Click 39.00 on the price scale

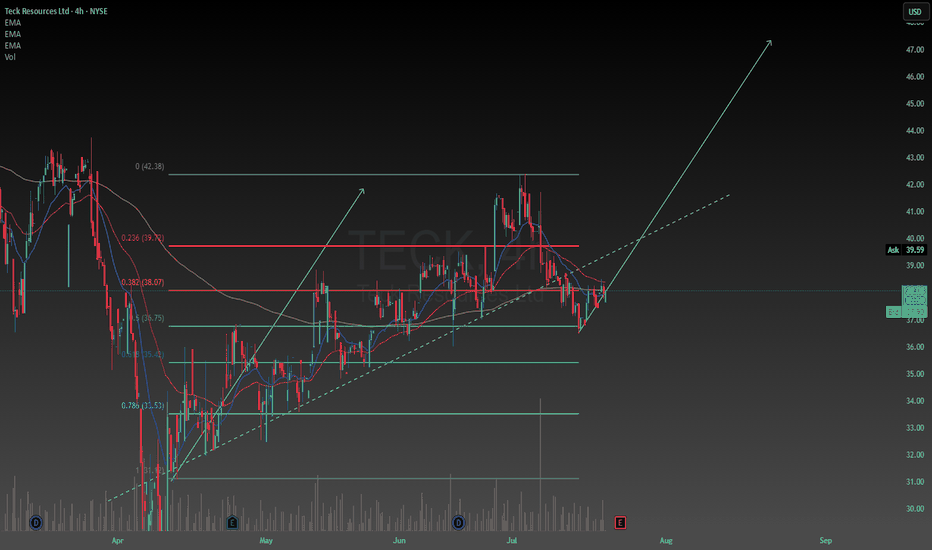915,265
